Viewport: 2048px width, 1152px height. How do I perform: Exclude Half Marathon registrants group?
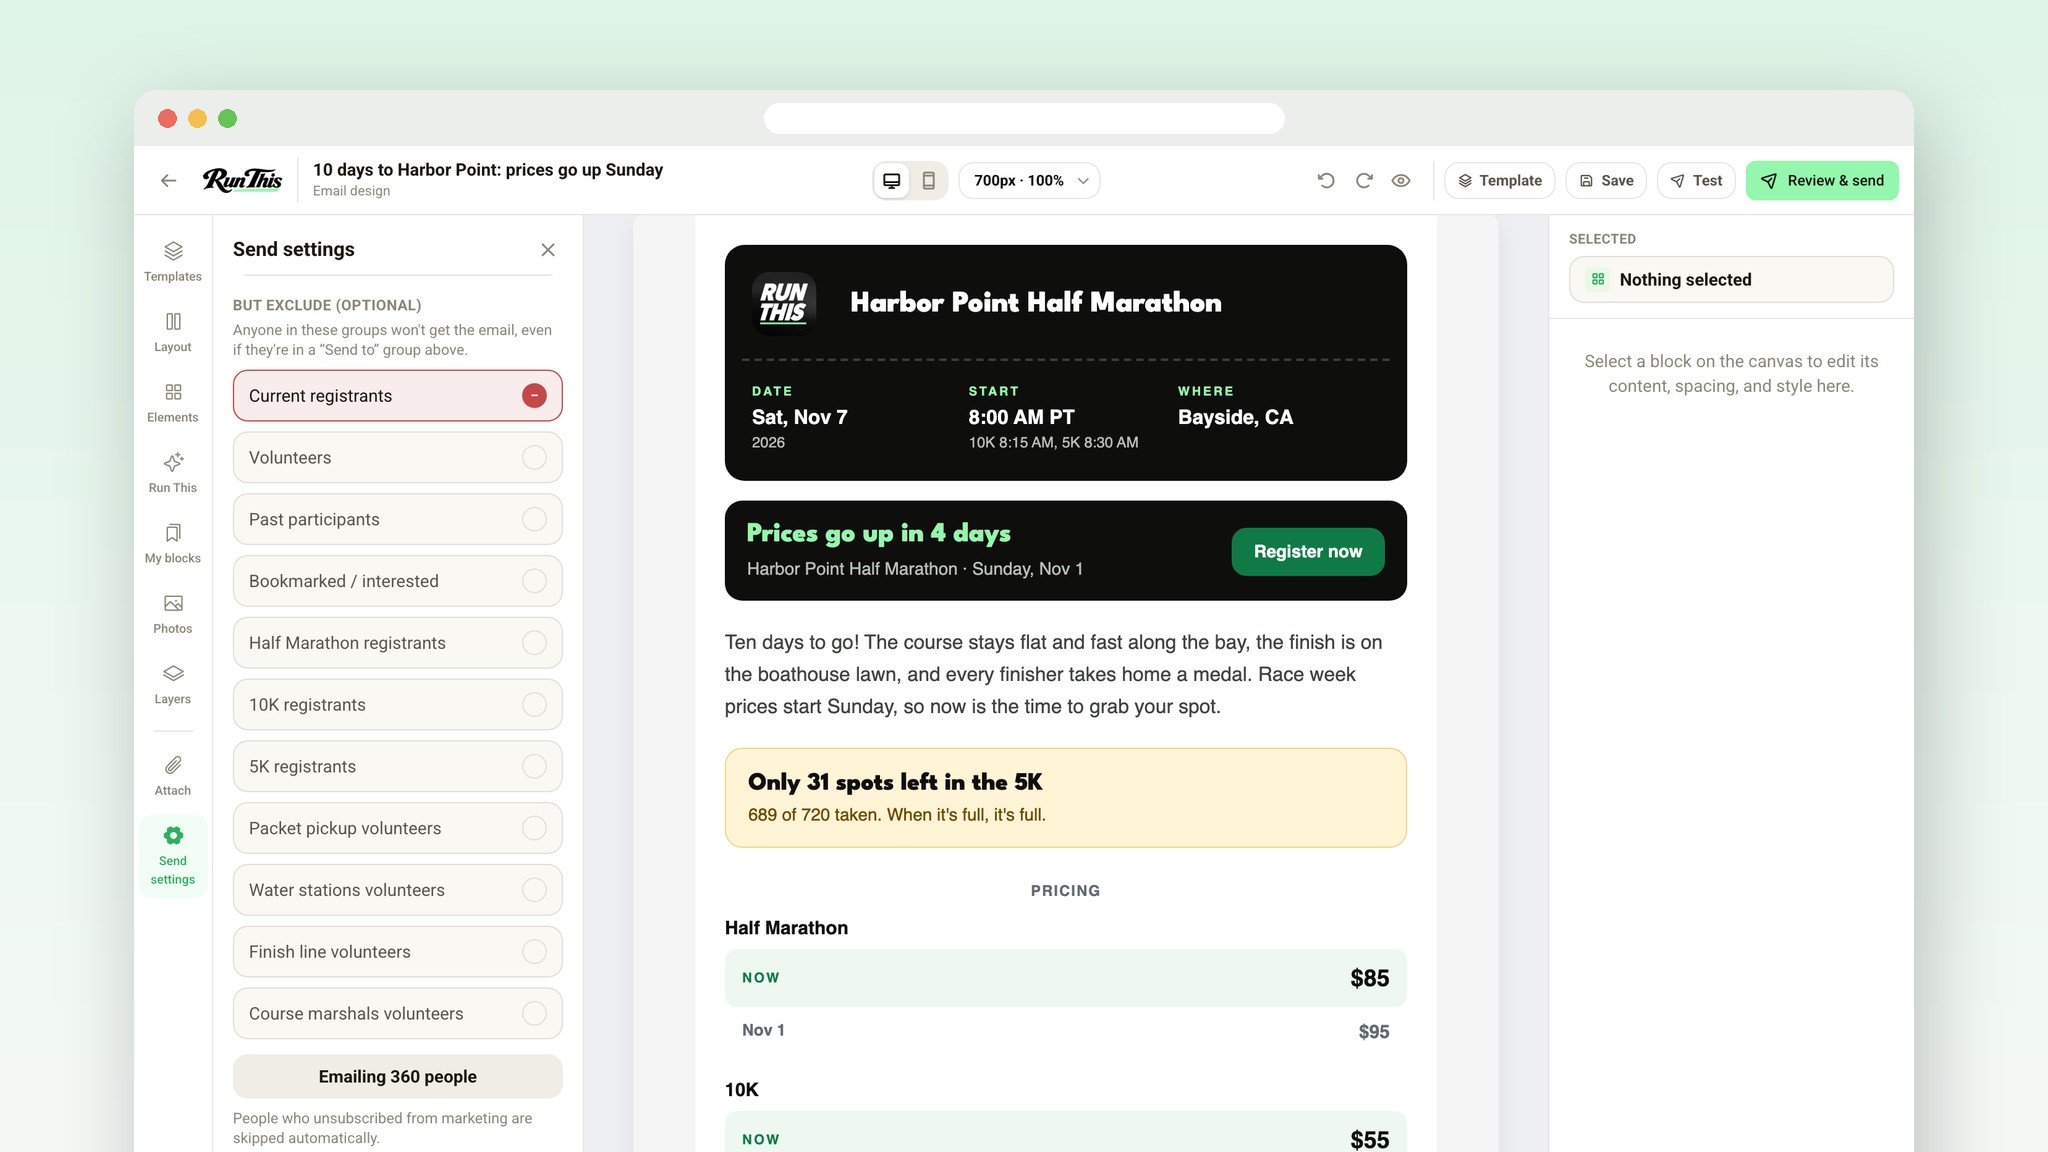coord(398,643)
